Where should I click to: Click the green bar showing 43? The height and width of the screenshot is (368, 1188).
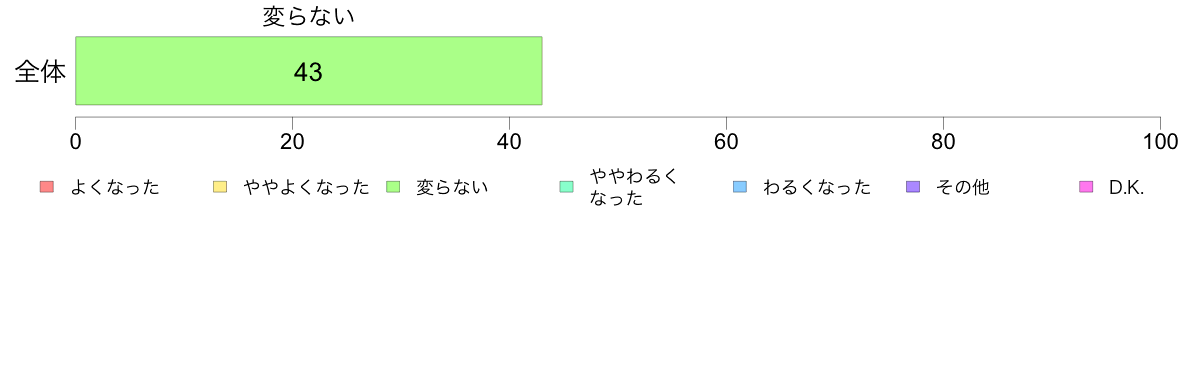(x=308, y=70)
